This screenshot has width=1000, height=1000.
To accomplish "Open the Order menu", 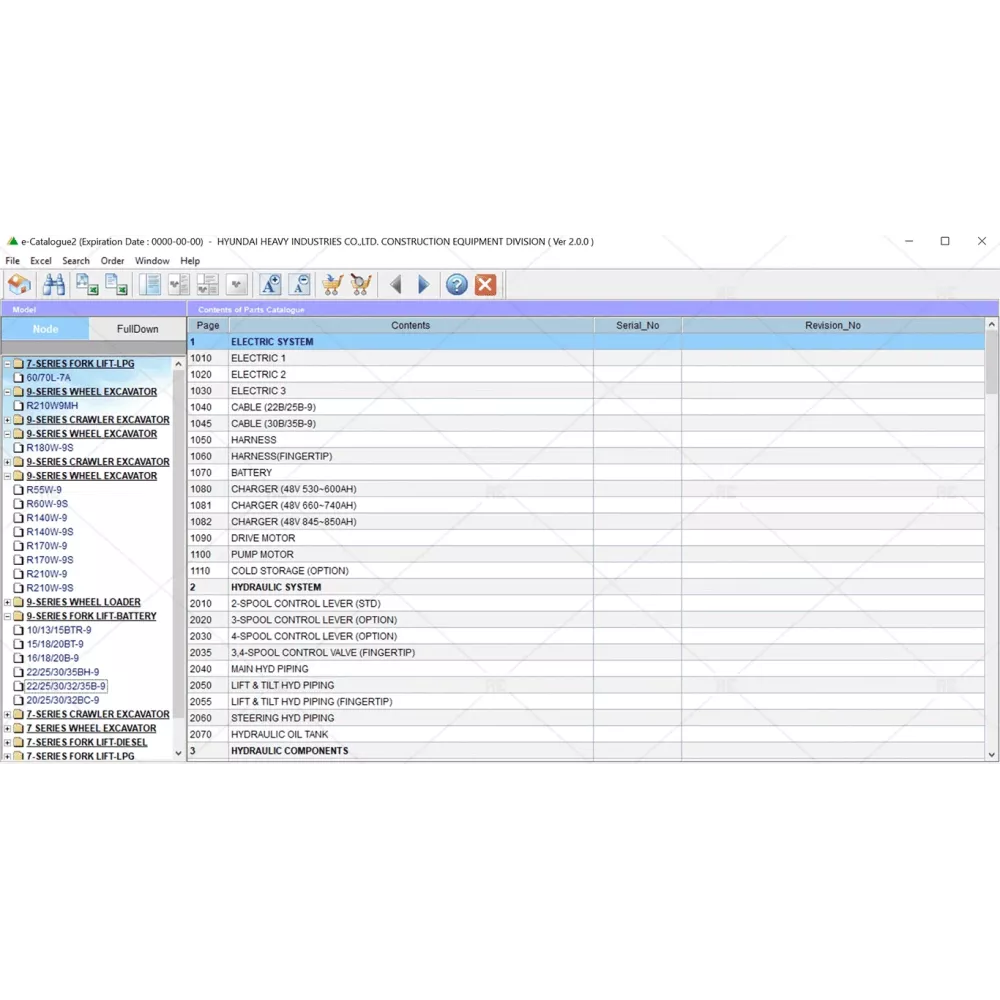I will pyautogui.click(x=112, y=261).
